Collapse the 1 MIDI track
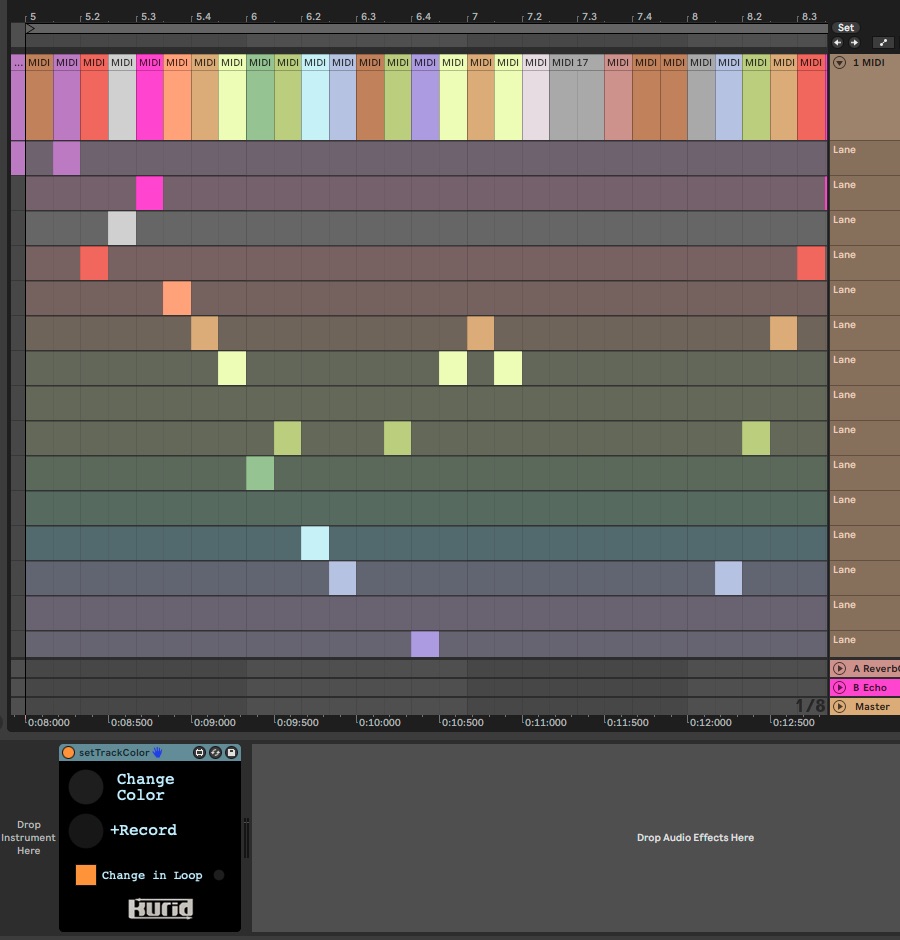 [x=839, y=62]
